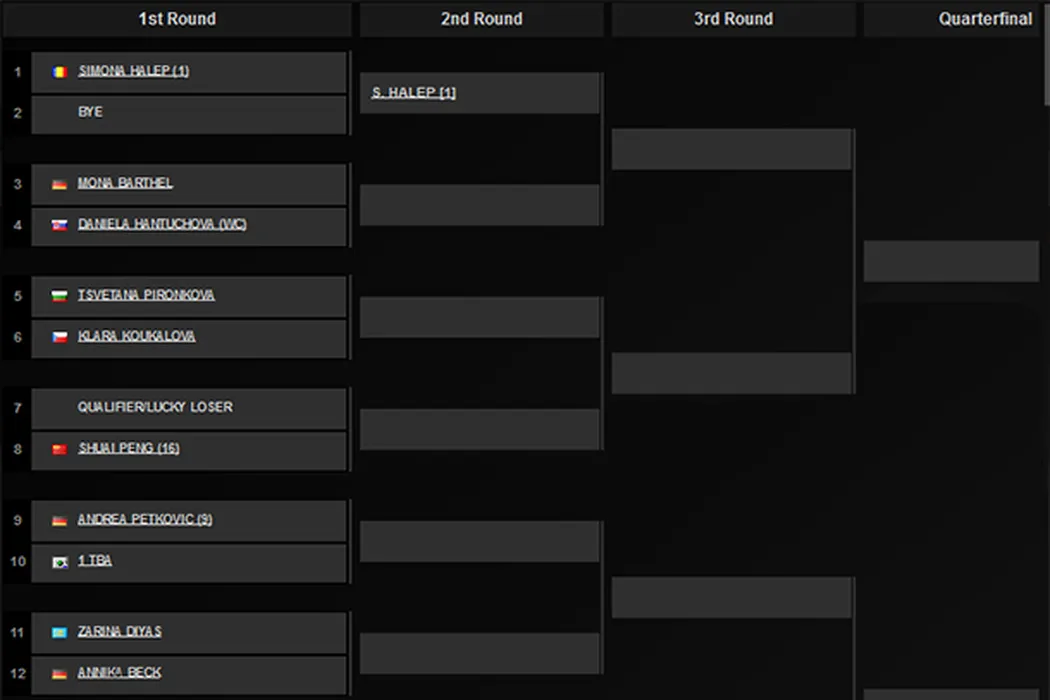Select the 2nd Round column header
Viewport: 1050px width, 700px height.
pos(481,19)
